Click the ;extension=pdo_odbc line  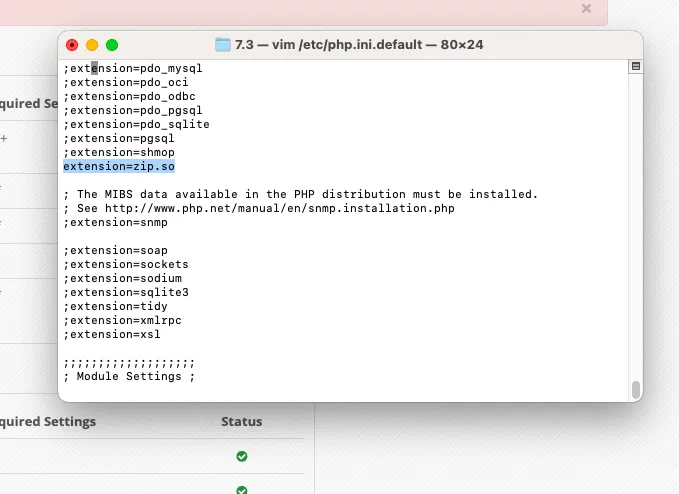pyautogui.click(x=129, y=96)
